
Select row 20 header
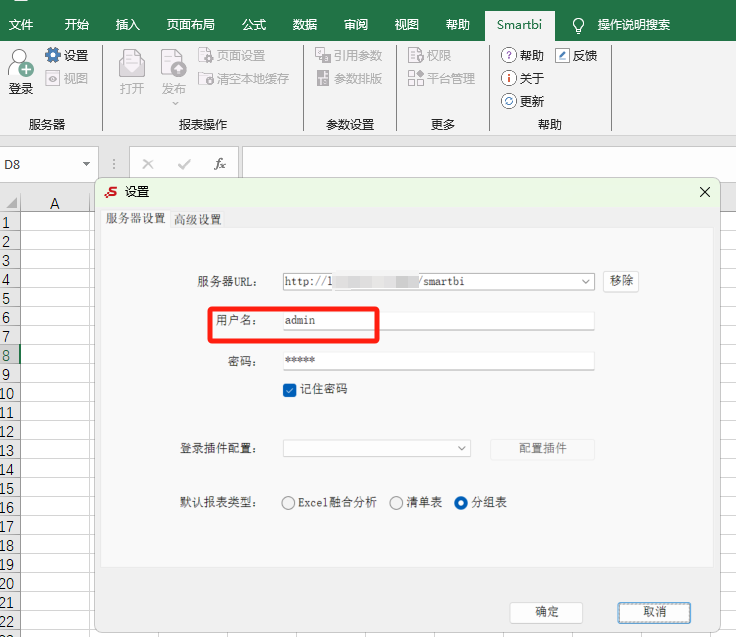10,583
